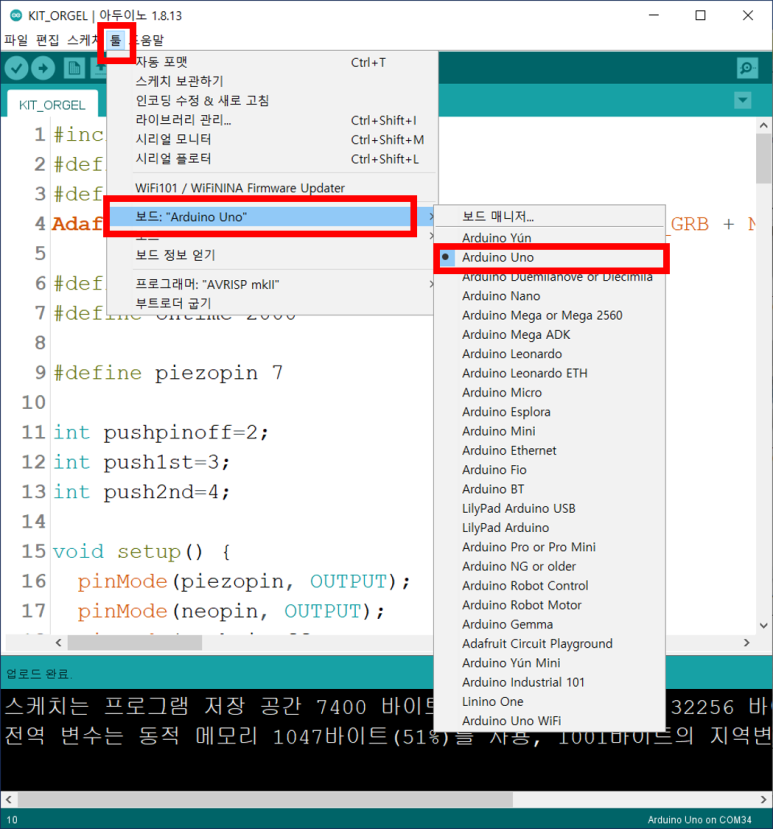Select Arduino Mega or Mega 2560 board
The width and height of the screenshot is (773, 829).
pos(549,316)
